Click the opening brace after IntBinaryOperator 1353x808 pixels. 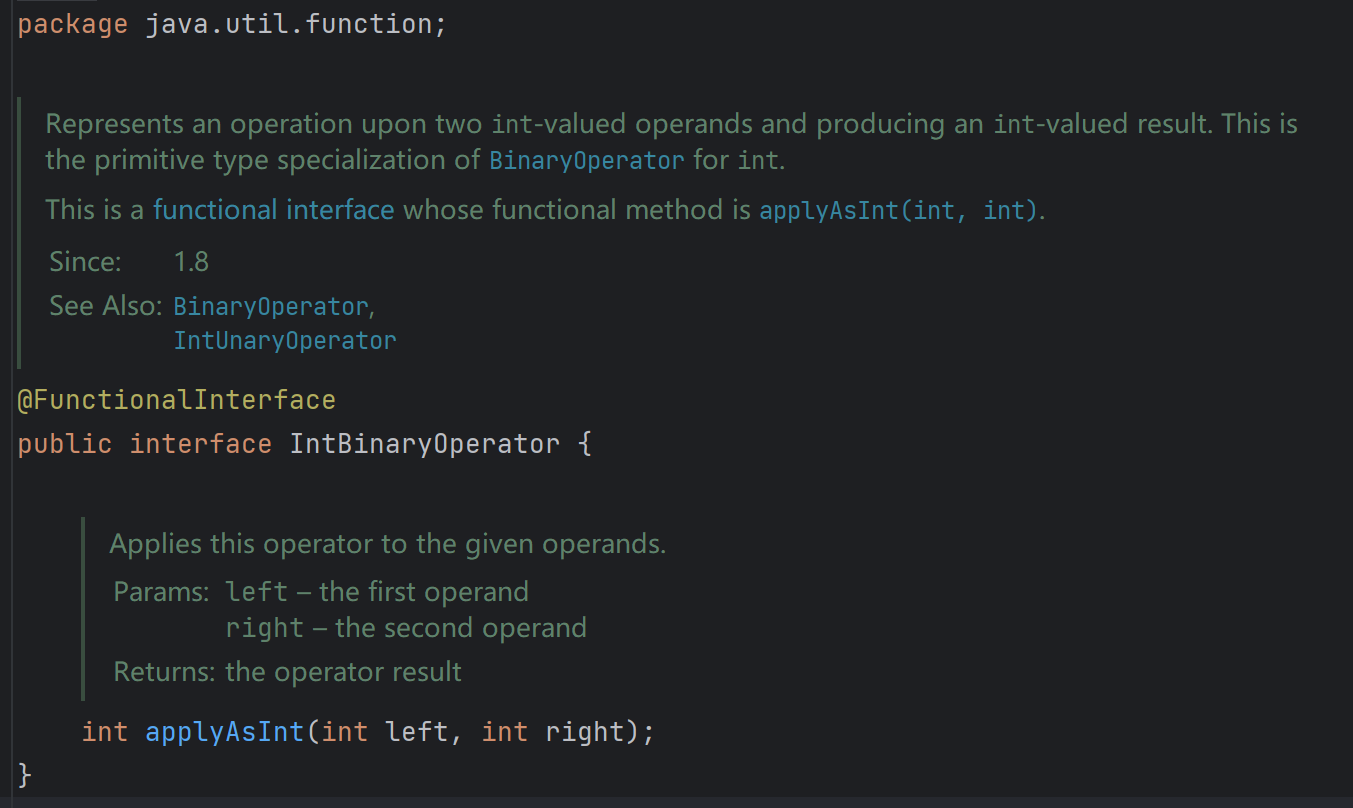(585, 444)
